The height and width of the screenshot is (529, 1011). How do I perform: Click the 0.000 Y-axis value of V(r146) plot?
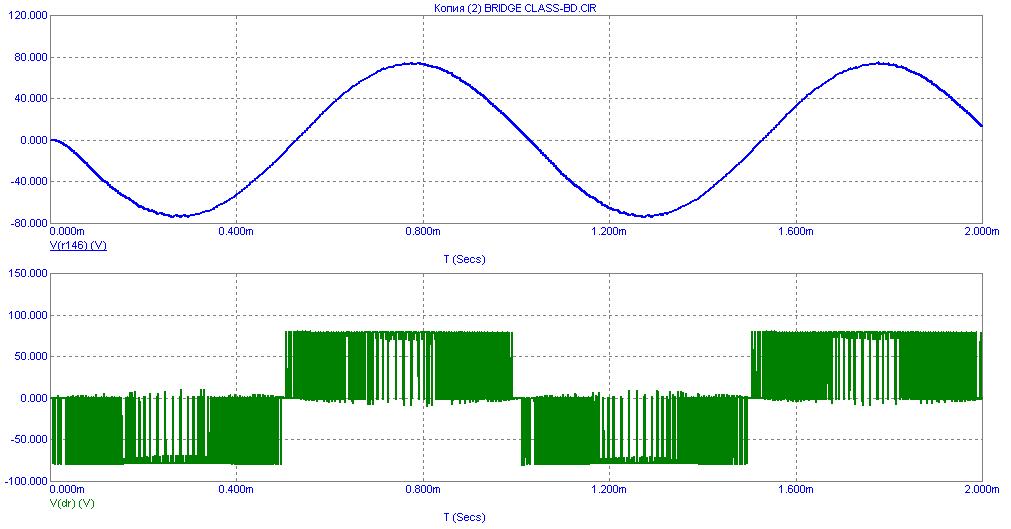(x=33, y=140)
